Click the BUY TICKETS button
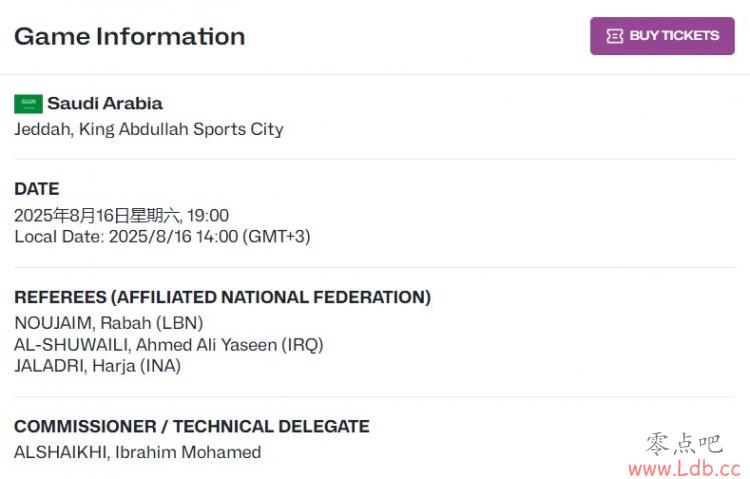The height and width of the screenshot is (479, 750). [662, 36]
